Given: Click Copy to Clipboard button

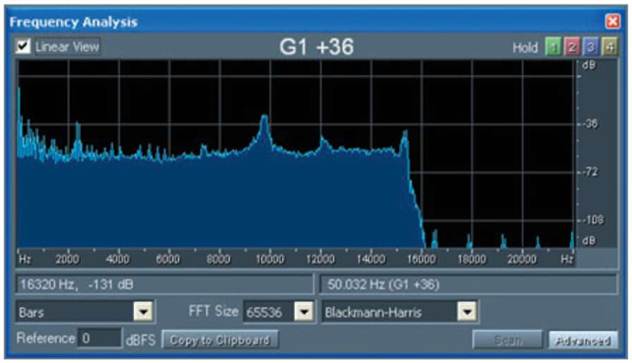Looking at the screenshot, I should [x=220, y=340].
